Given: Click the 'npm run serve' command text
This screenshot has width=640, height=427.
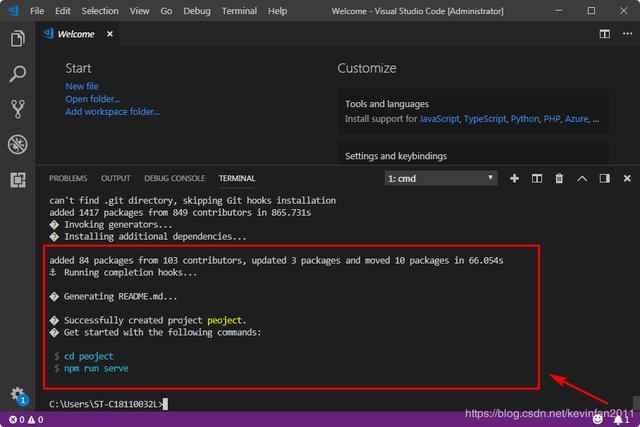Looking at the screenshot, I should [96, 368].
